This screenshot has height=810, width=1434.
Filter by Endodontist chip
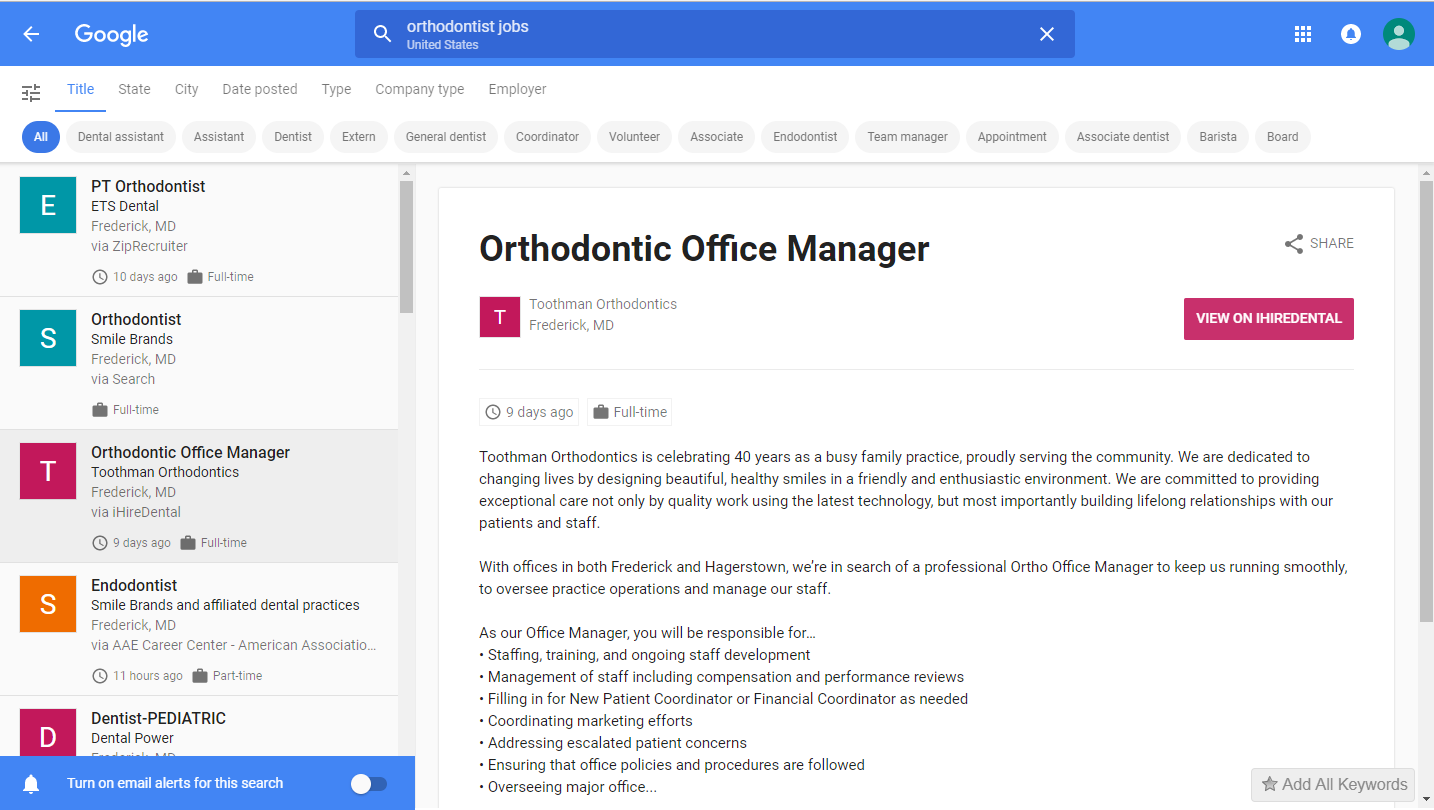(805, 137)
